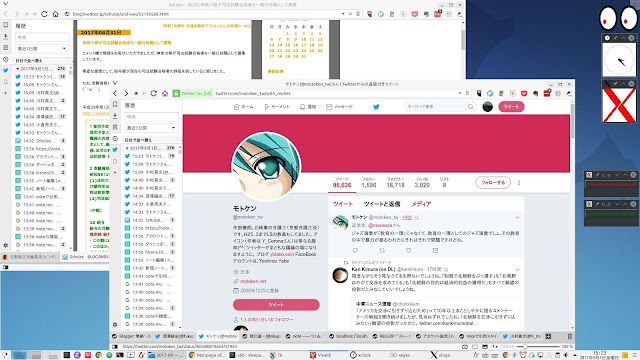Screen dimensions: 640x360
Task: Switch to the メディア profile tab
Action: click(421, 204)
